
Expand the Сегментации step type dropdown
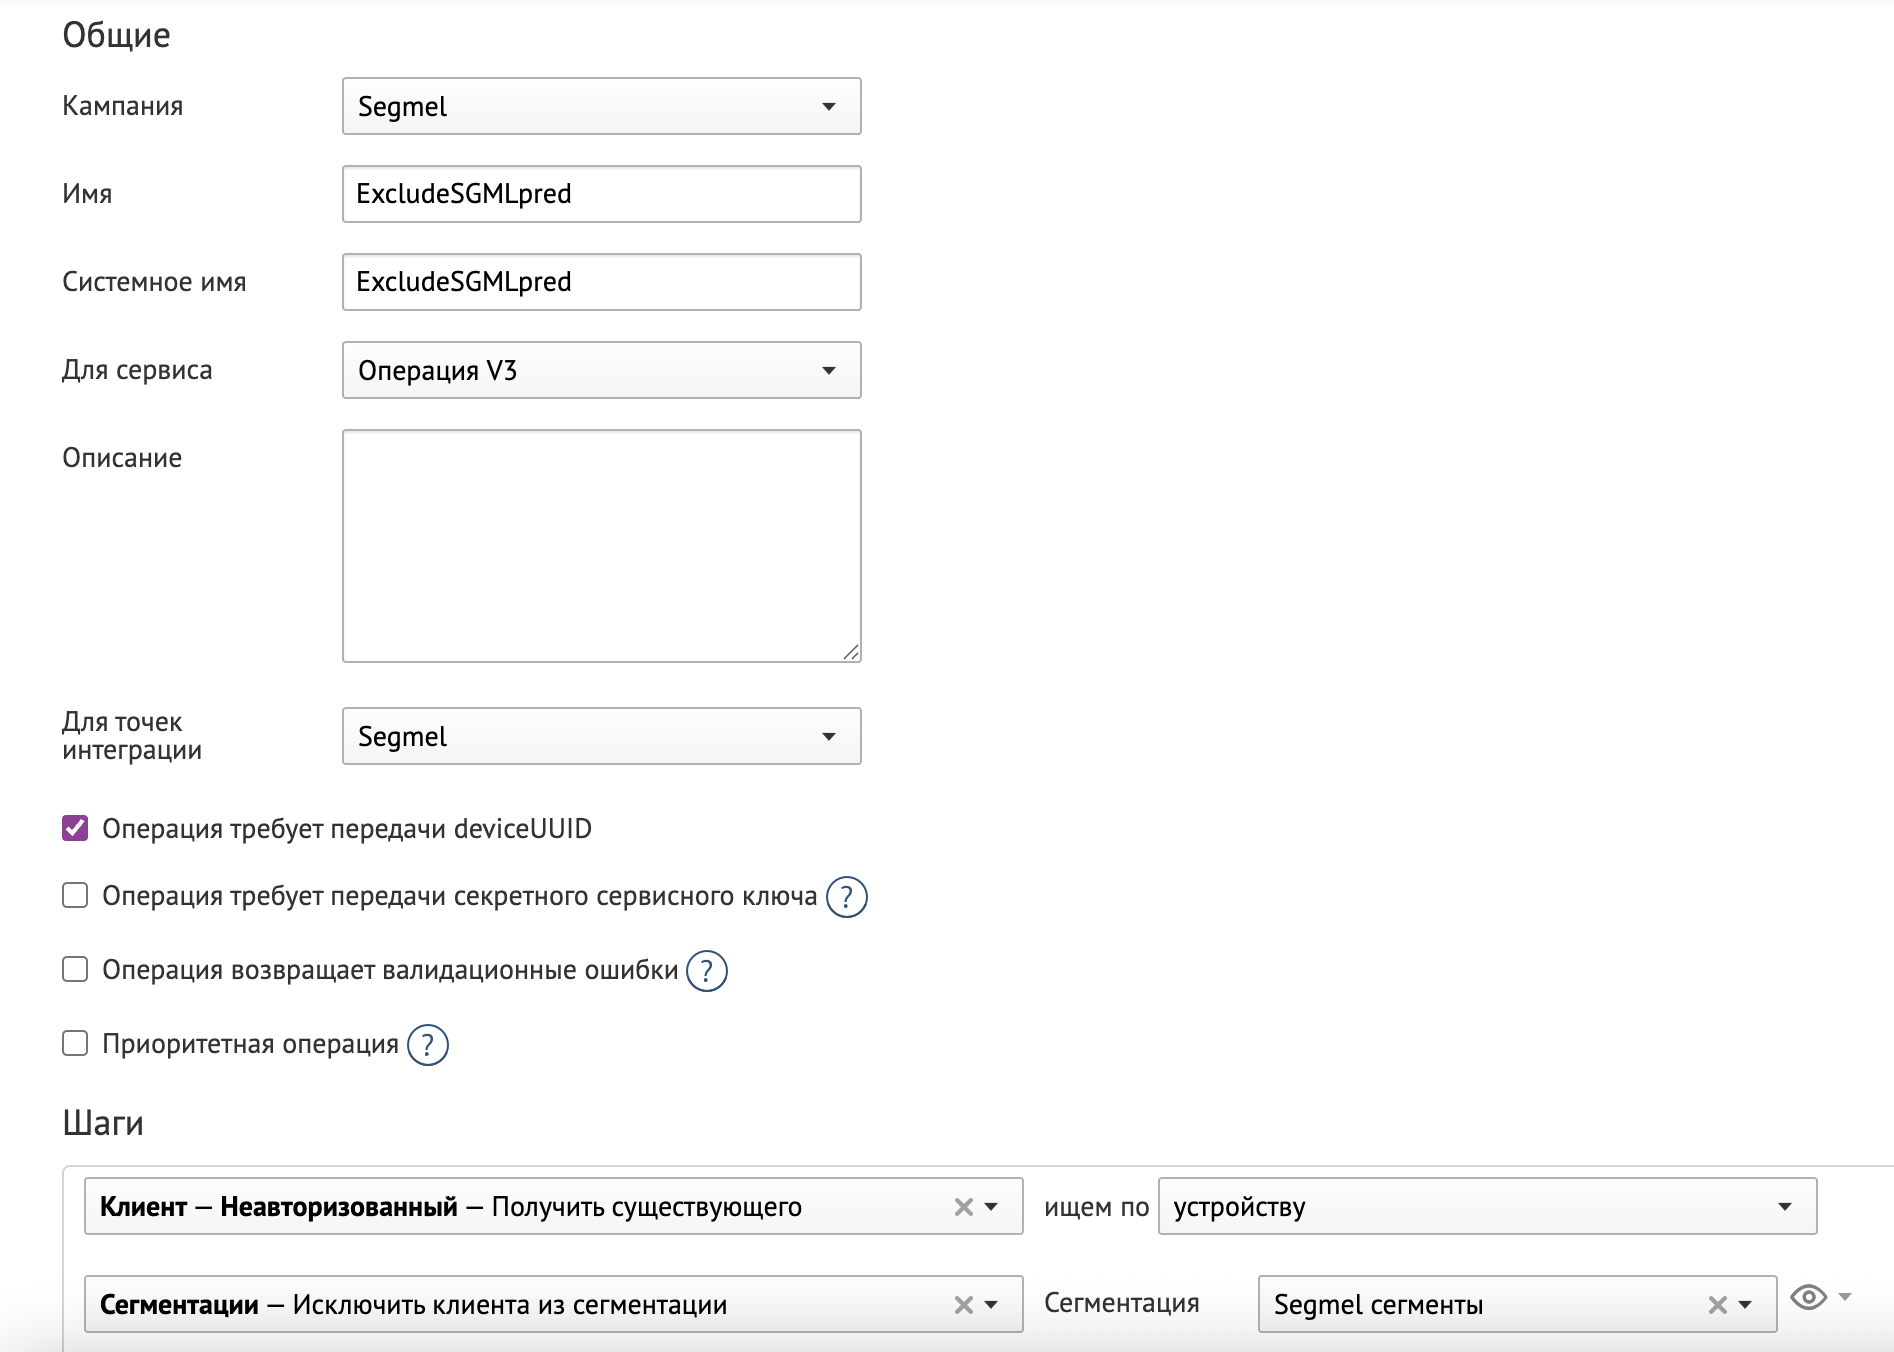click(x=991, y=1305)
